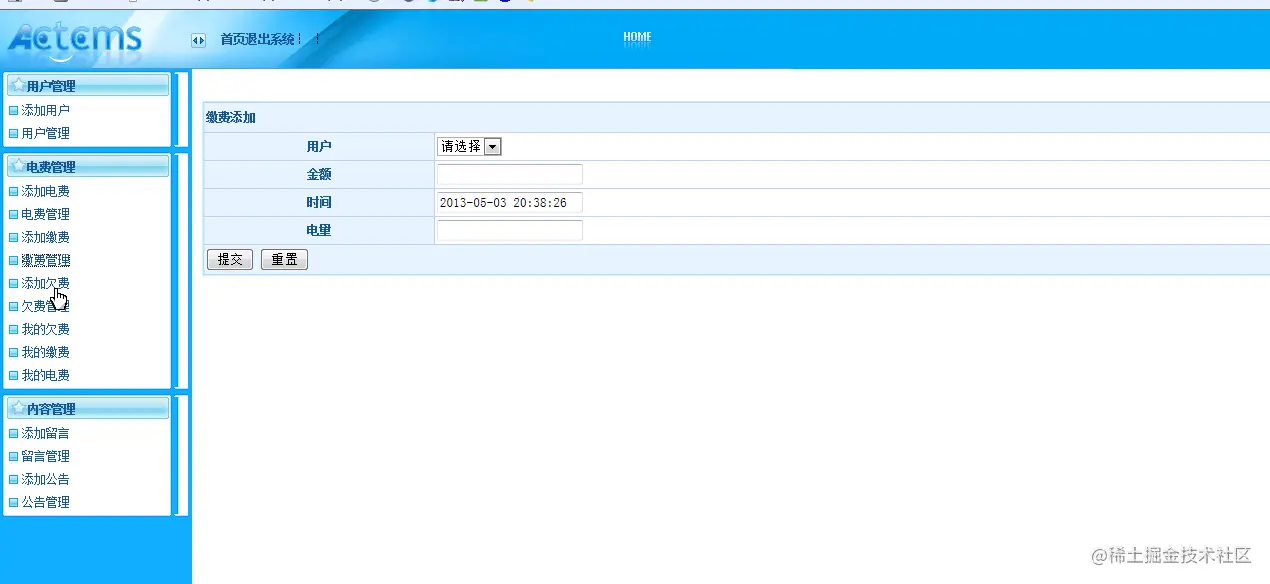Click the star icon on the 内容管理 panel header
The image size is (1270, 584).
(x=18, y=408)
